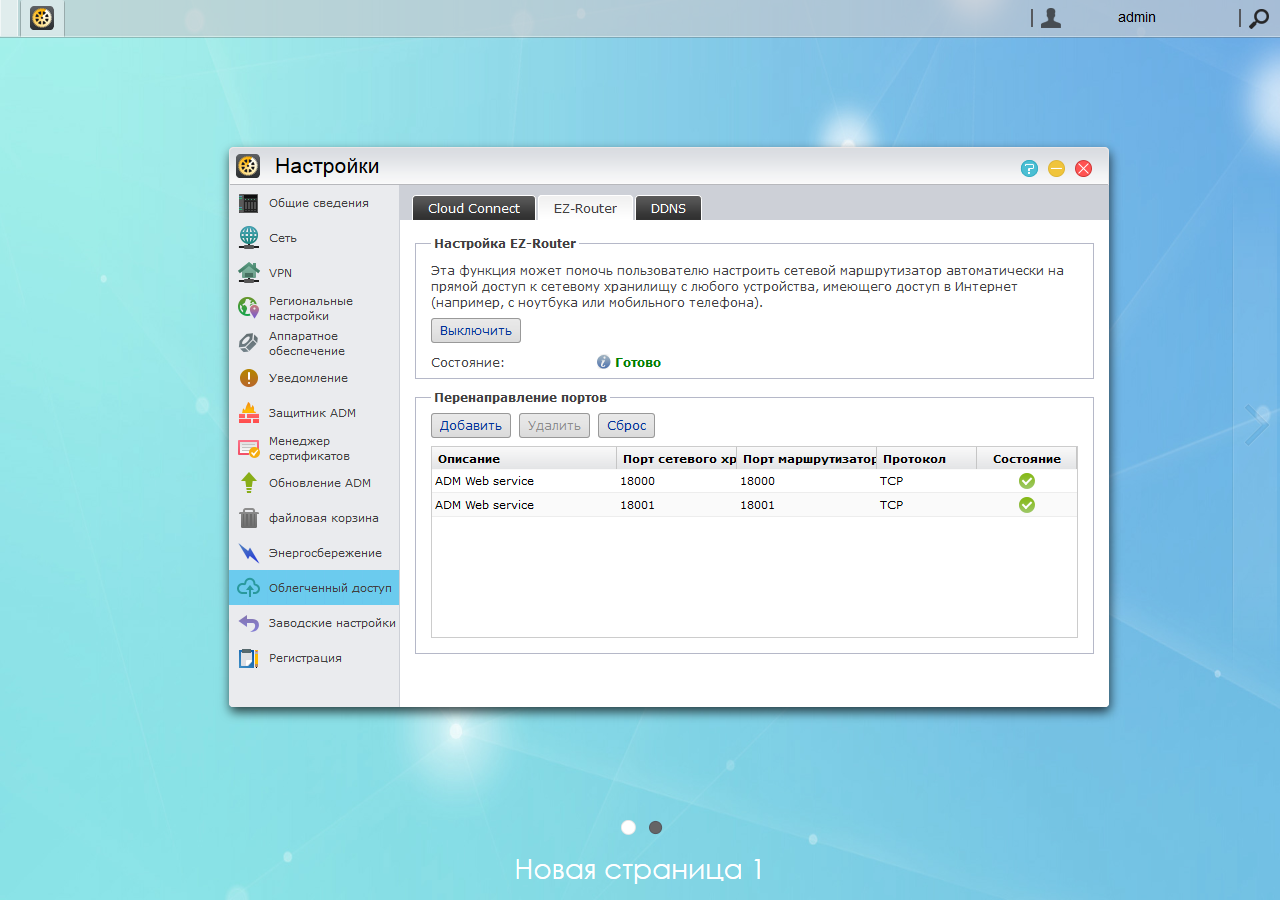The width and height of the screenshot is (1280, 900).
Task: Sort by the Описание column header
Action: pos(524,458)
